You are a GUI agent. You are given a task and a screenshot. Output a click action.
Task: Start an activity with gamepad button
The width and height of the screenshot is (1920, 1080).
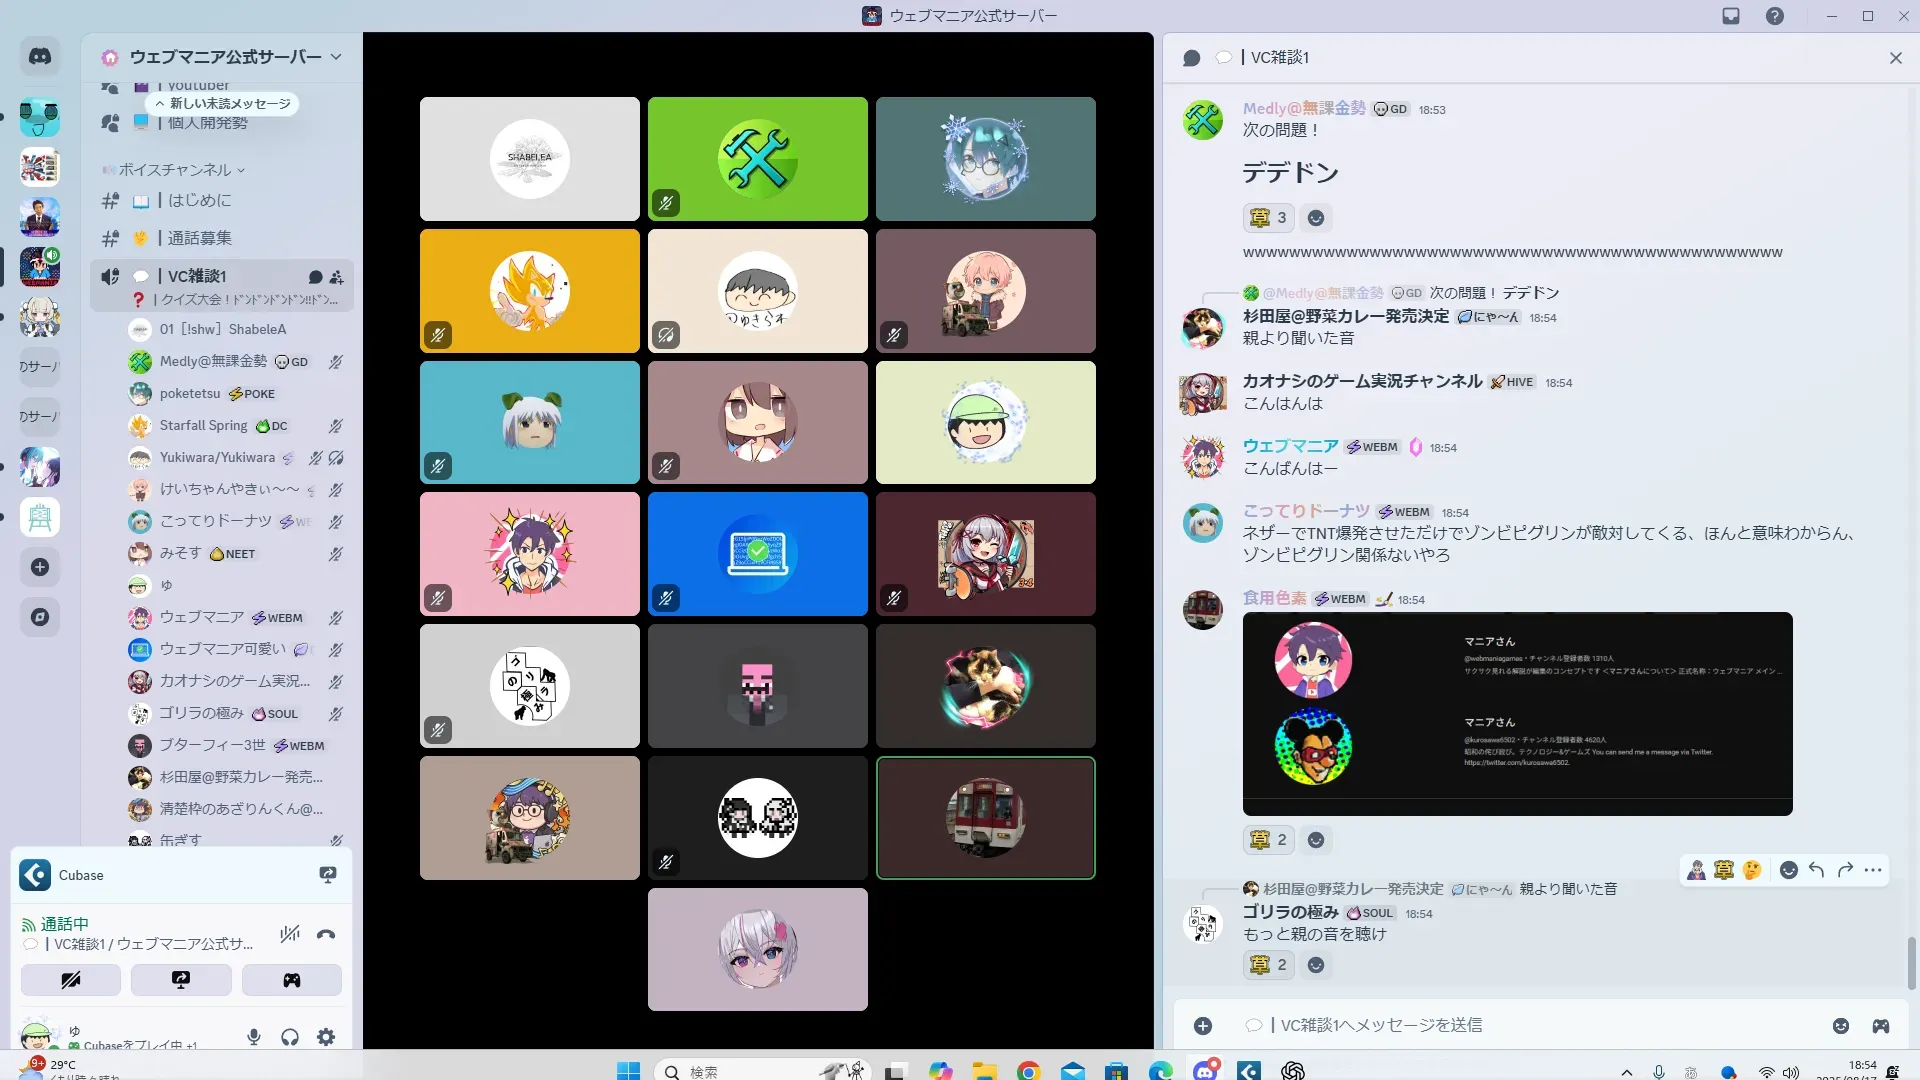click(x=291, y=980)
